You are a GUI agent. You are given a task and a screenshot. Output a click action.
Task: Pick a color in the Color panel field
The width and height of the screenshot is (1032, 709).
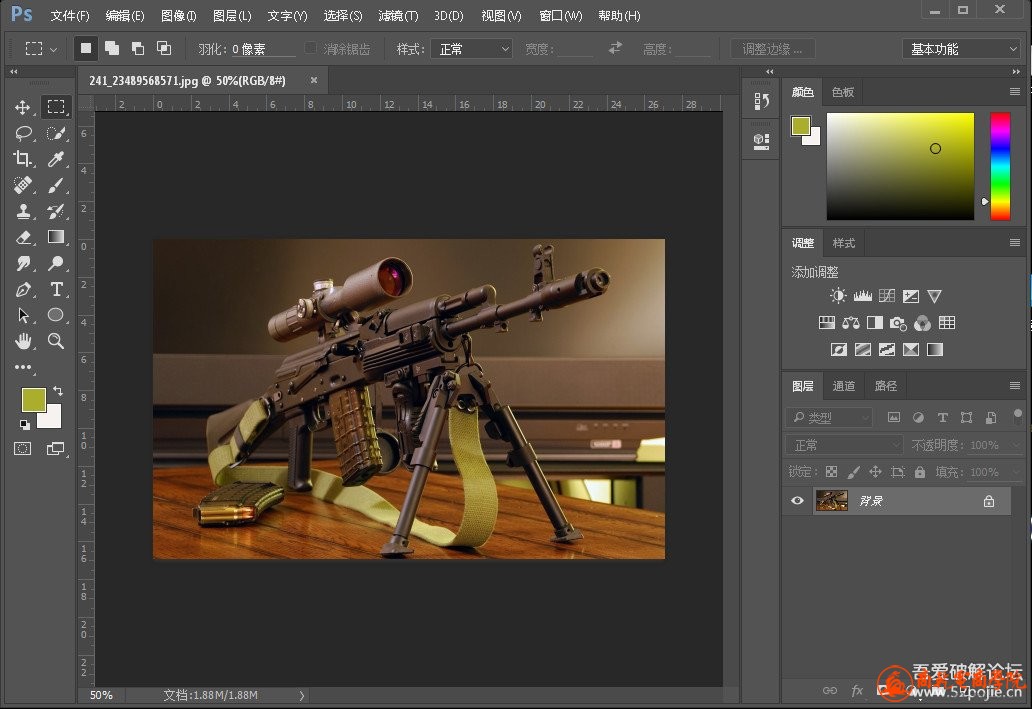pyautogui.click(x=900, y=167)
